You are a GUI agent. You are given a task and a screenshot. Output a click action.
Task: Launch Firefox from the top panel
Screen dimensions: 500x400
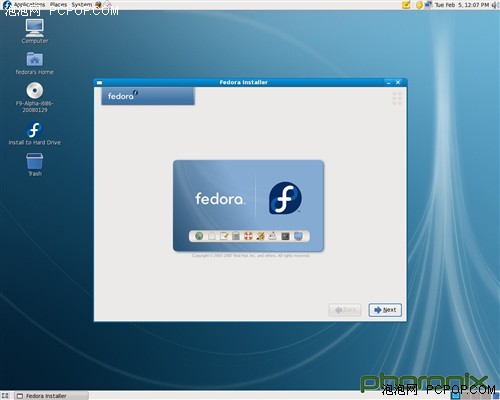click(98, 5)
